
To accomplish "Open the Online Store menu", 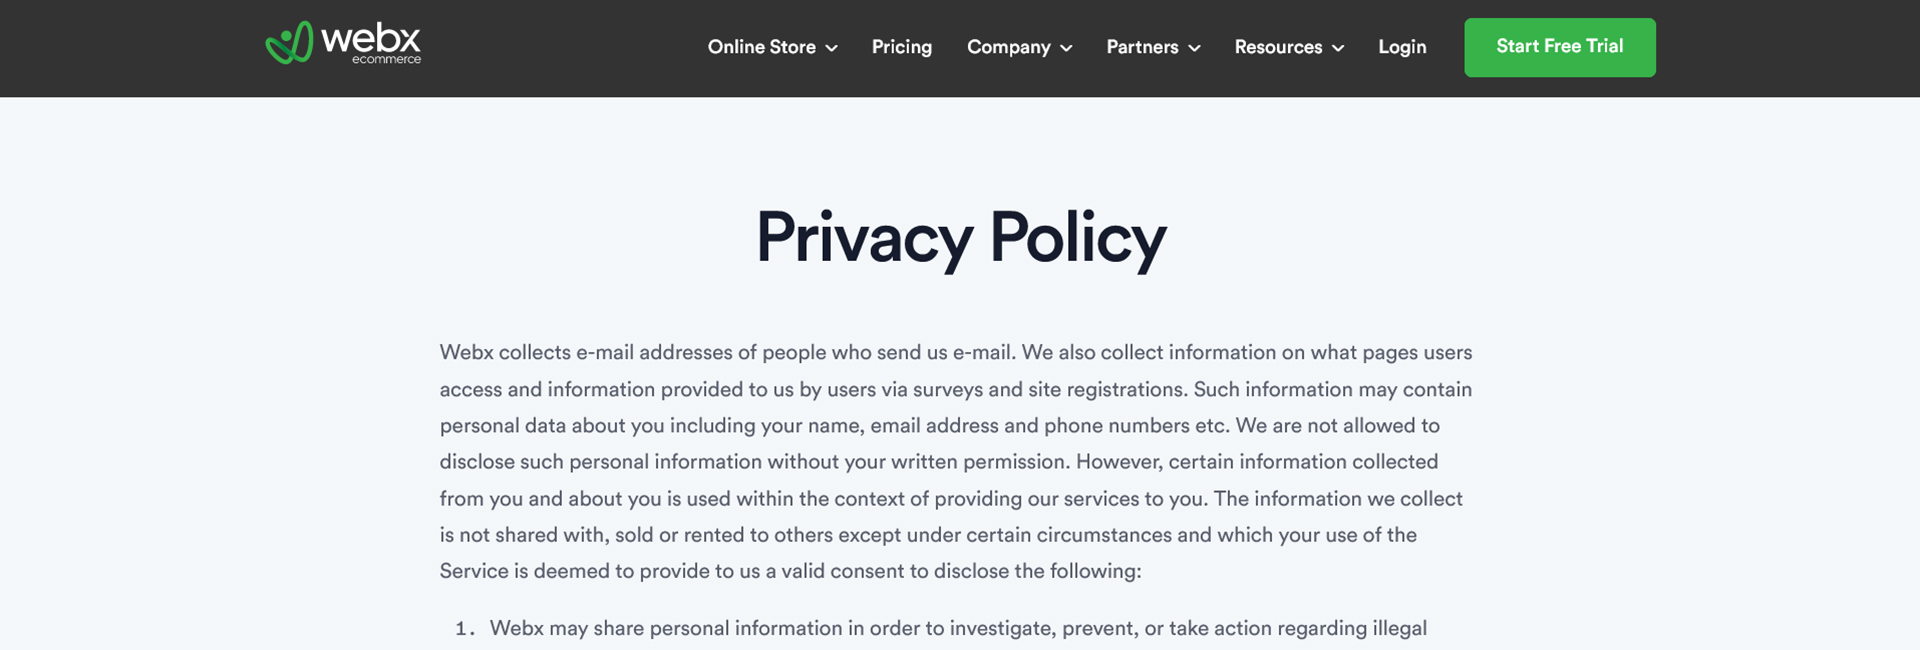I will (761, 47).
